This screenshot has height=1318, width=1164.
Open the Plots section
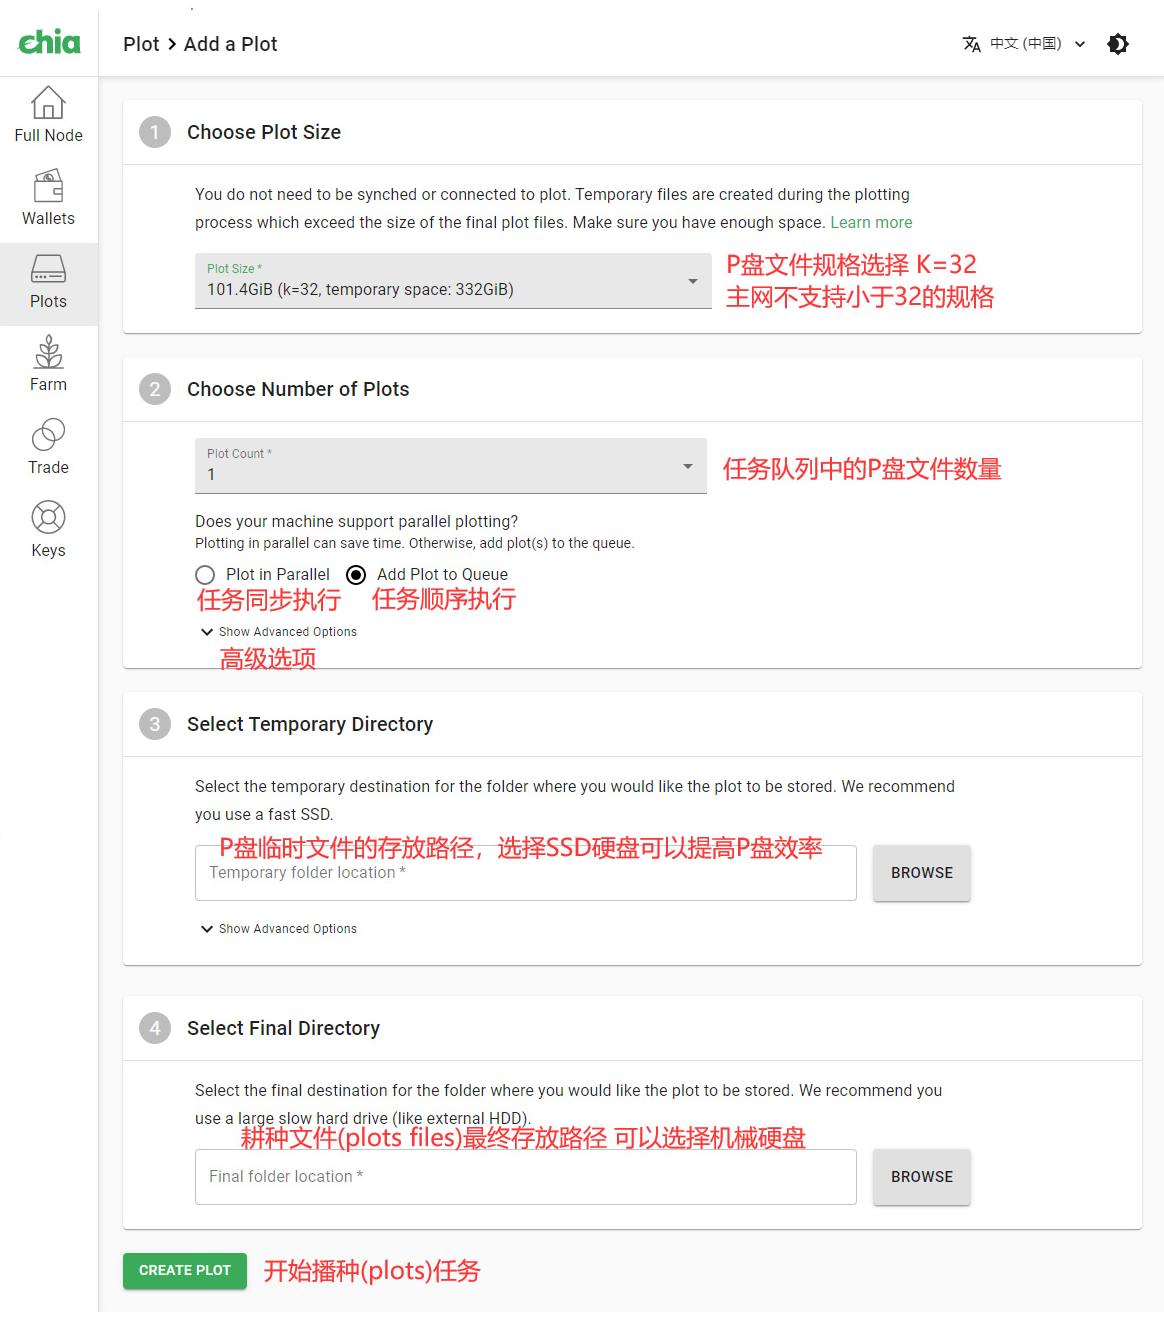pyautogui.click(x=48, y=282)
